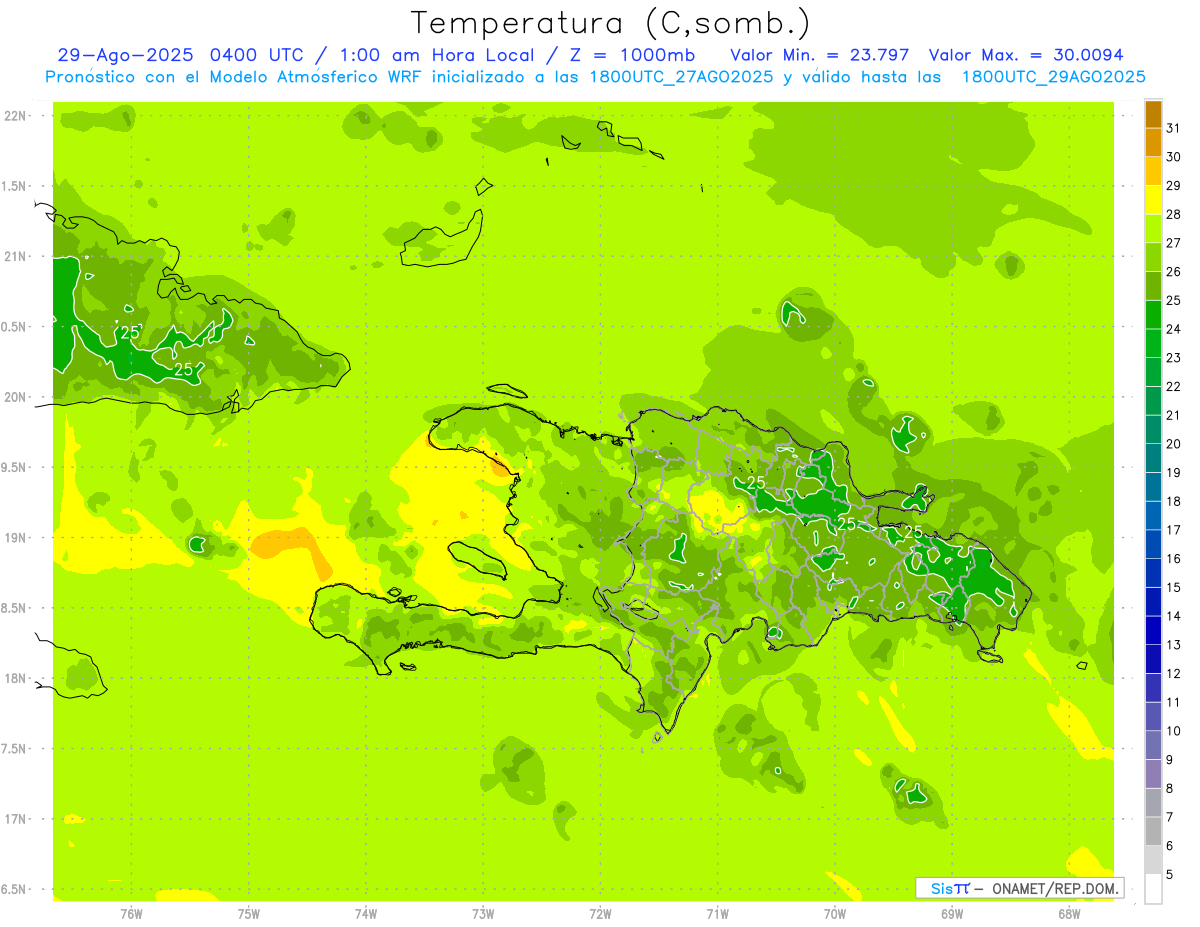1200x927 pixels.
Task: Click legend value 31
Action: point(1174,128)
